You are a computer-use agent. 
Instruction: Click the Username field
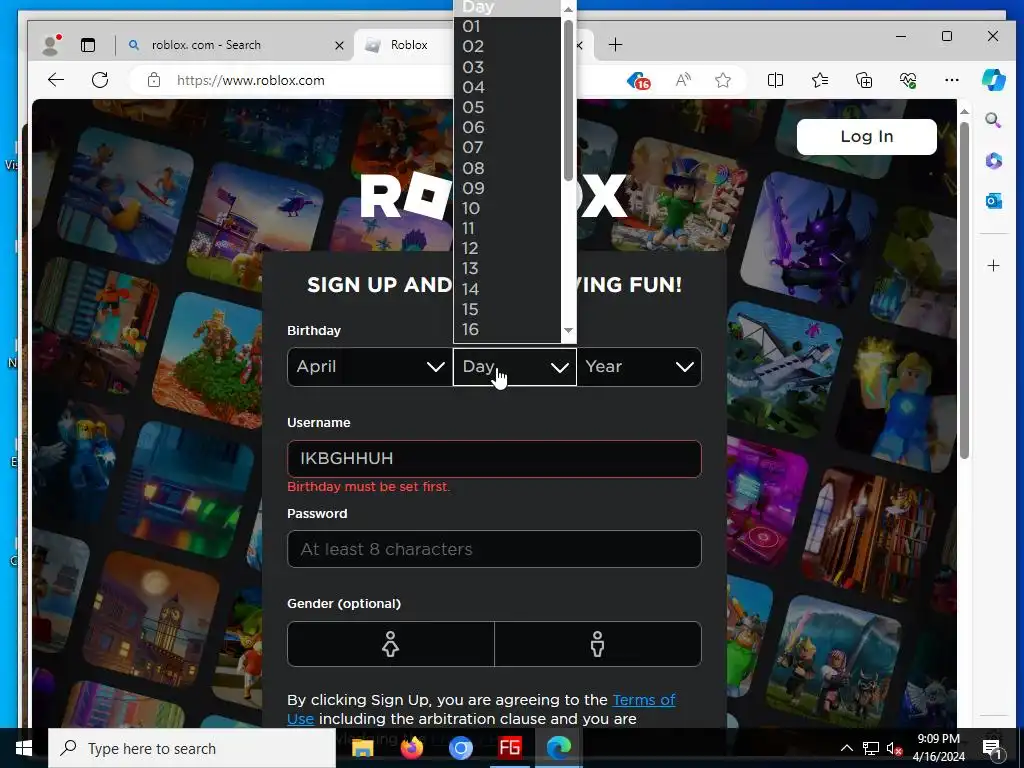tap(494, 458)
